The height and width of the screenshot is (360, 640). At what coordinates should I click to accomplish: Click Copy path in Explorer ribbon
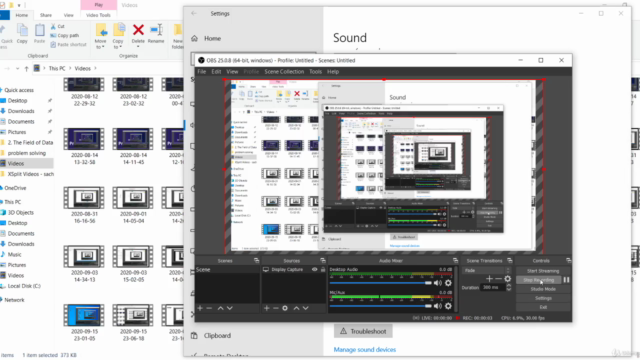pos(65,36)
